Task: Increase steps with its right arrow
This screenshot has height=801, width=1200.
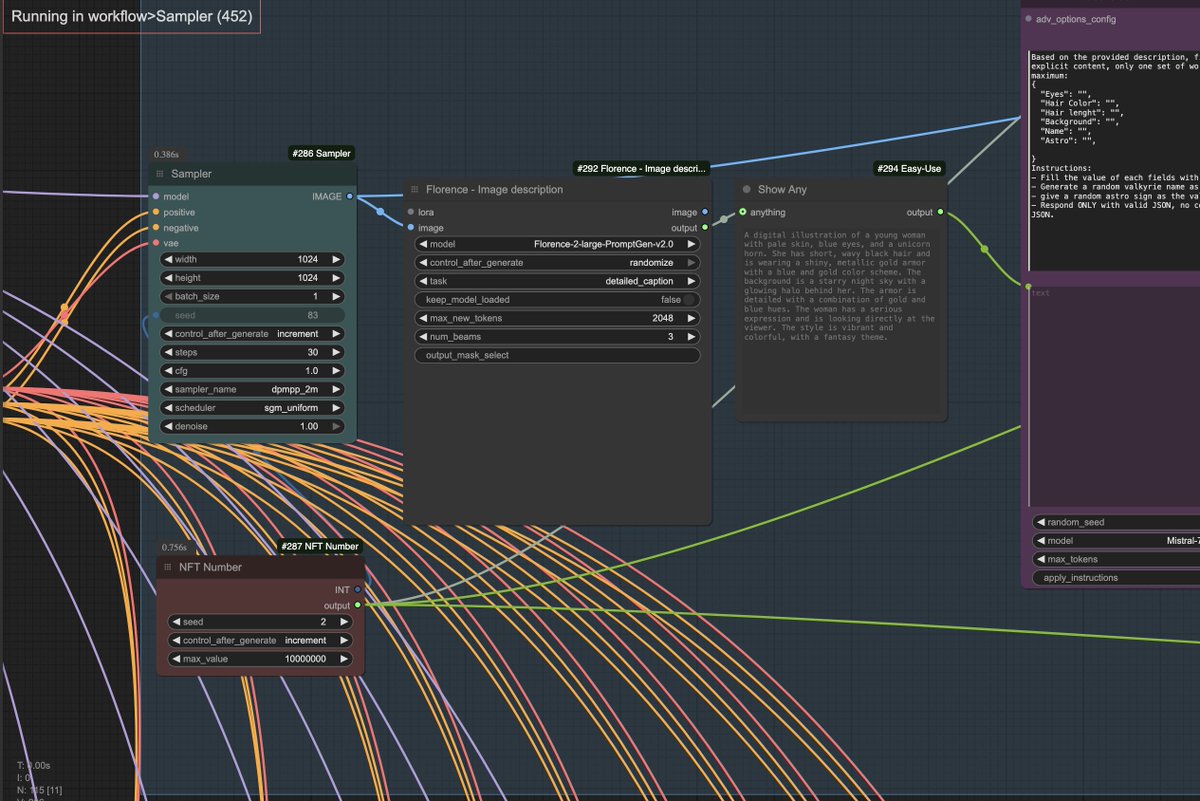Action: coord(336,352)
